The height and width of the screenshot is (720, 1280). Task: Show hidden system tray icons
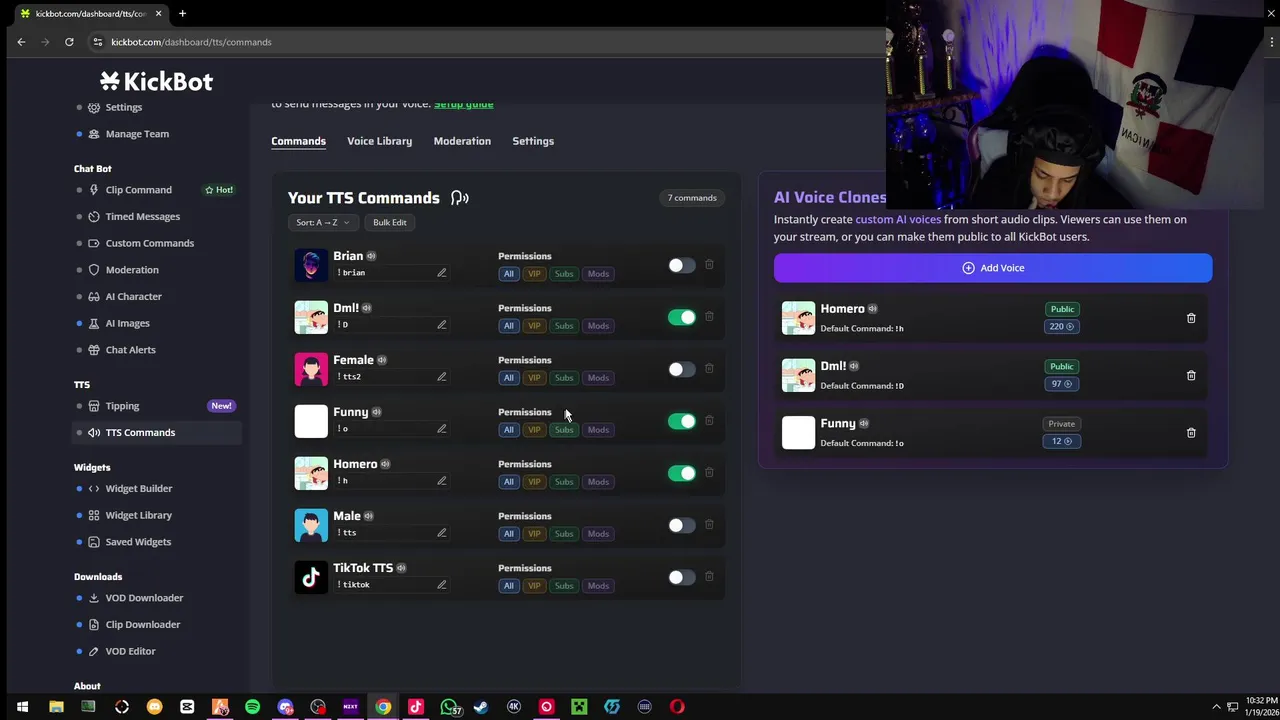pyautogui.click(x=1217, y=707)
